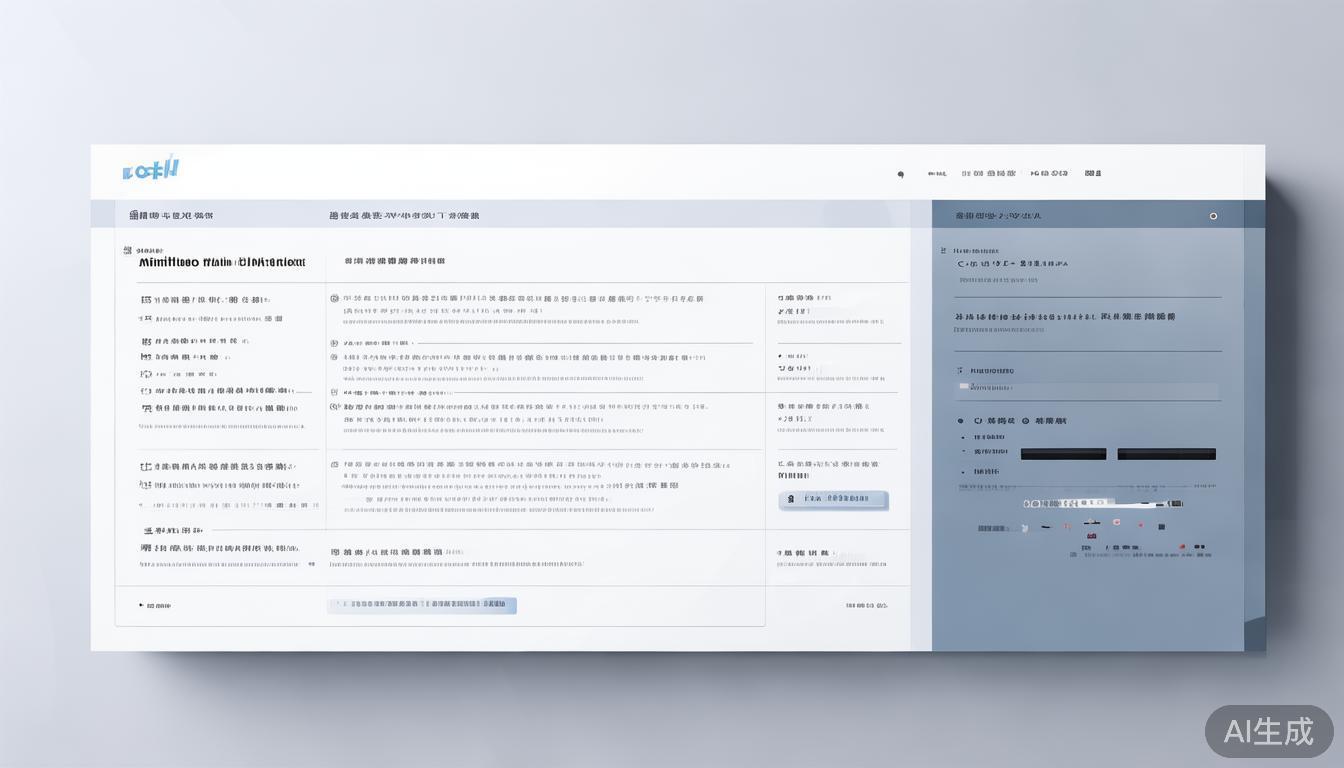Screen dimensions: 1344x768
Task: Click the circle icon in the dark panel header
Action: click(x=1213, y=216)
